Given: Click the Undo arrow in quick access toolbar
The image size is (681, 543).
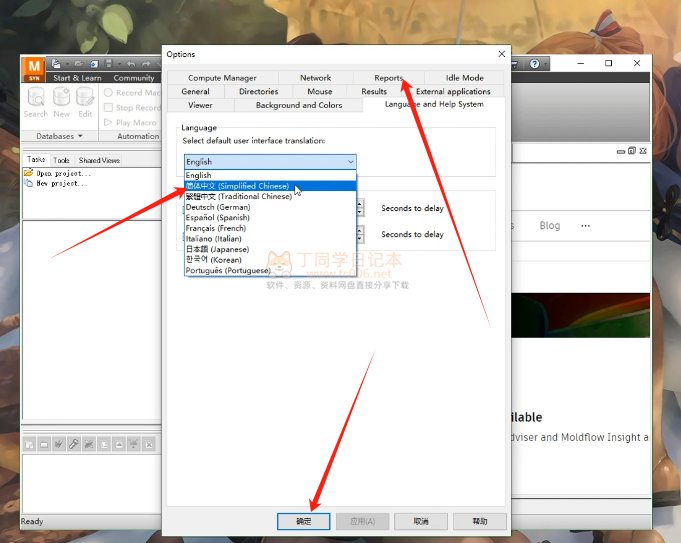Looking at the screenshot, I should 132,64.
